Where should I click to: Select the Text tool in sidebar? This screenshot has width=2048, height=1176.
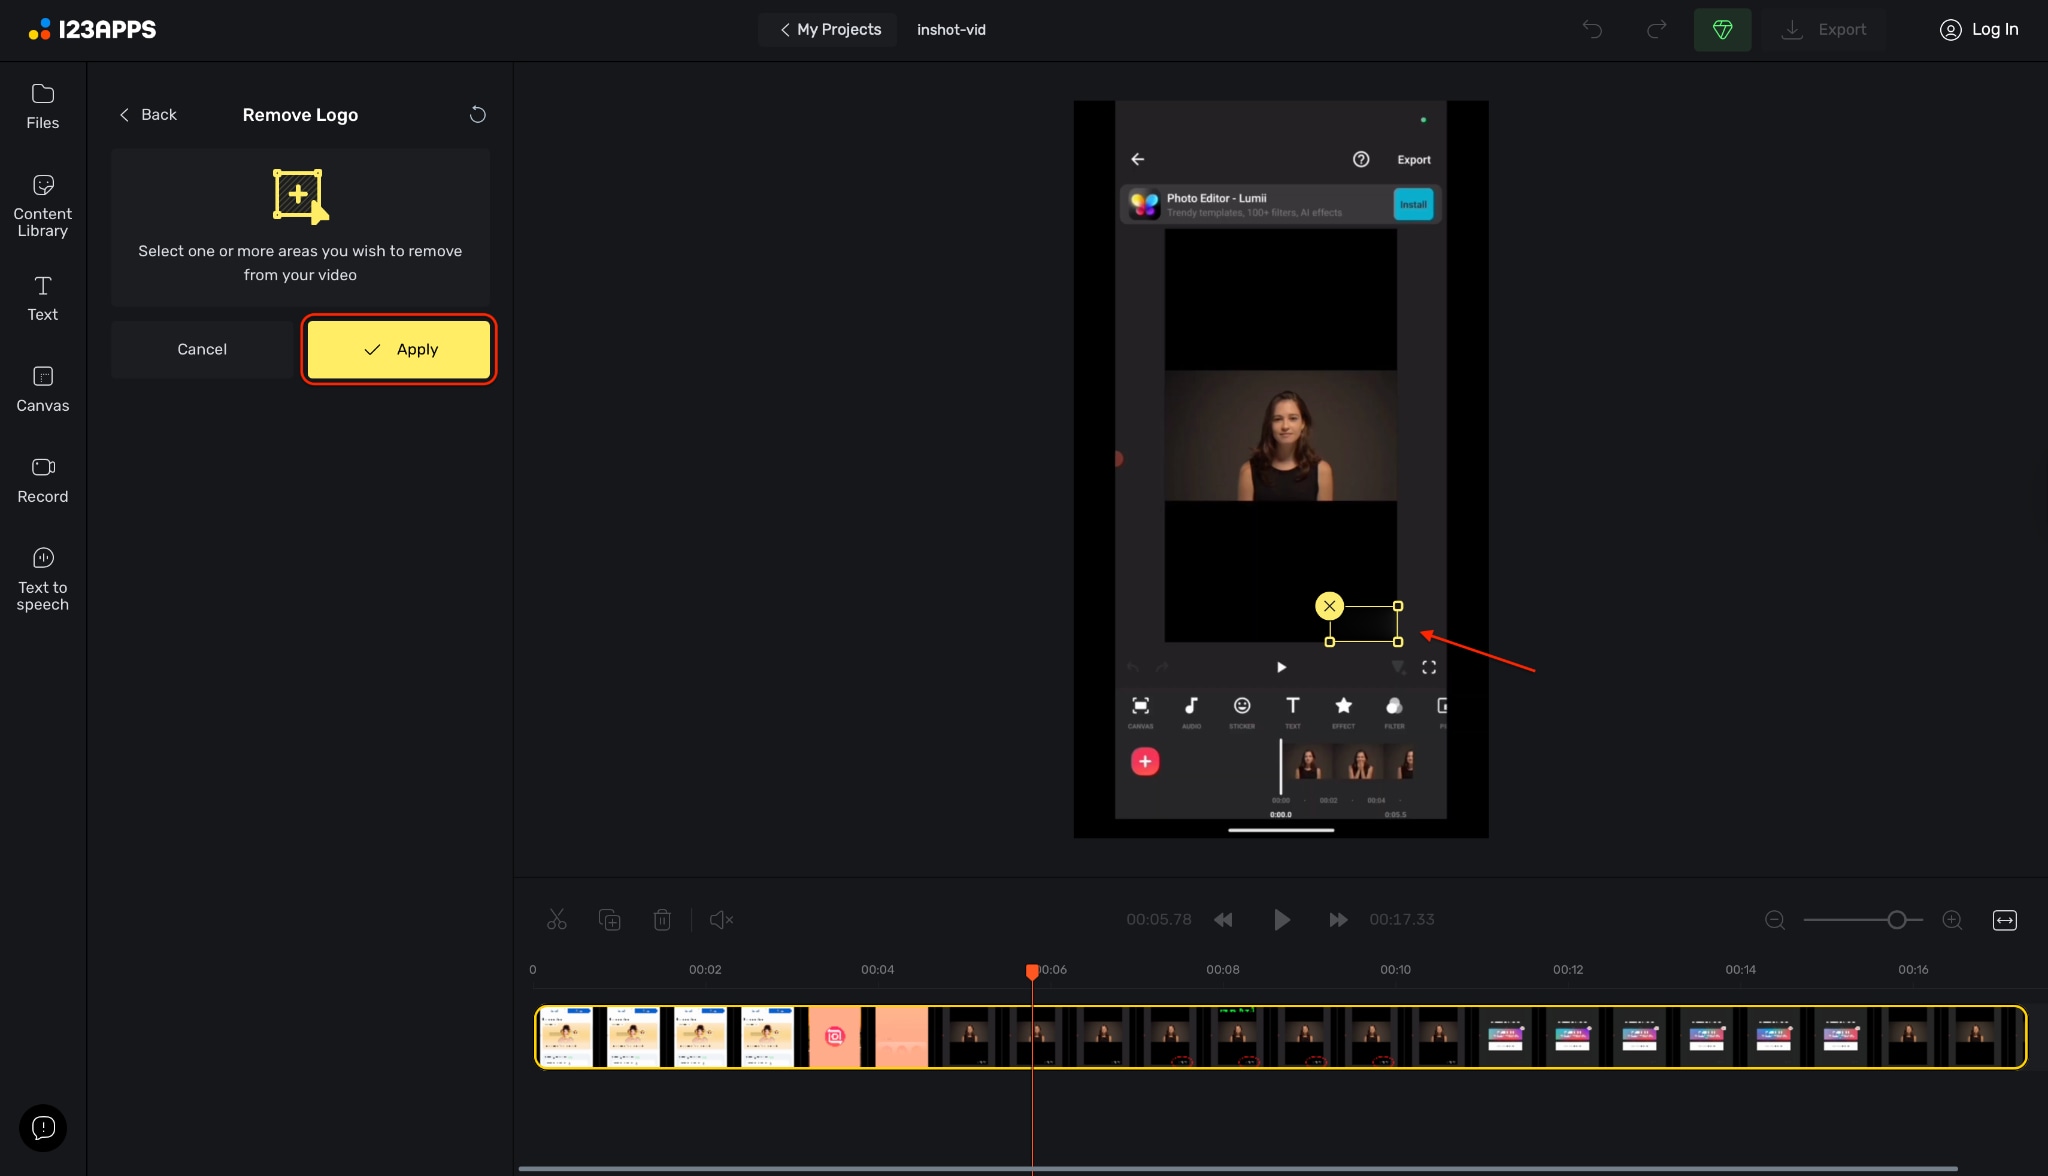pos(42,297)
